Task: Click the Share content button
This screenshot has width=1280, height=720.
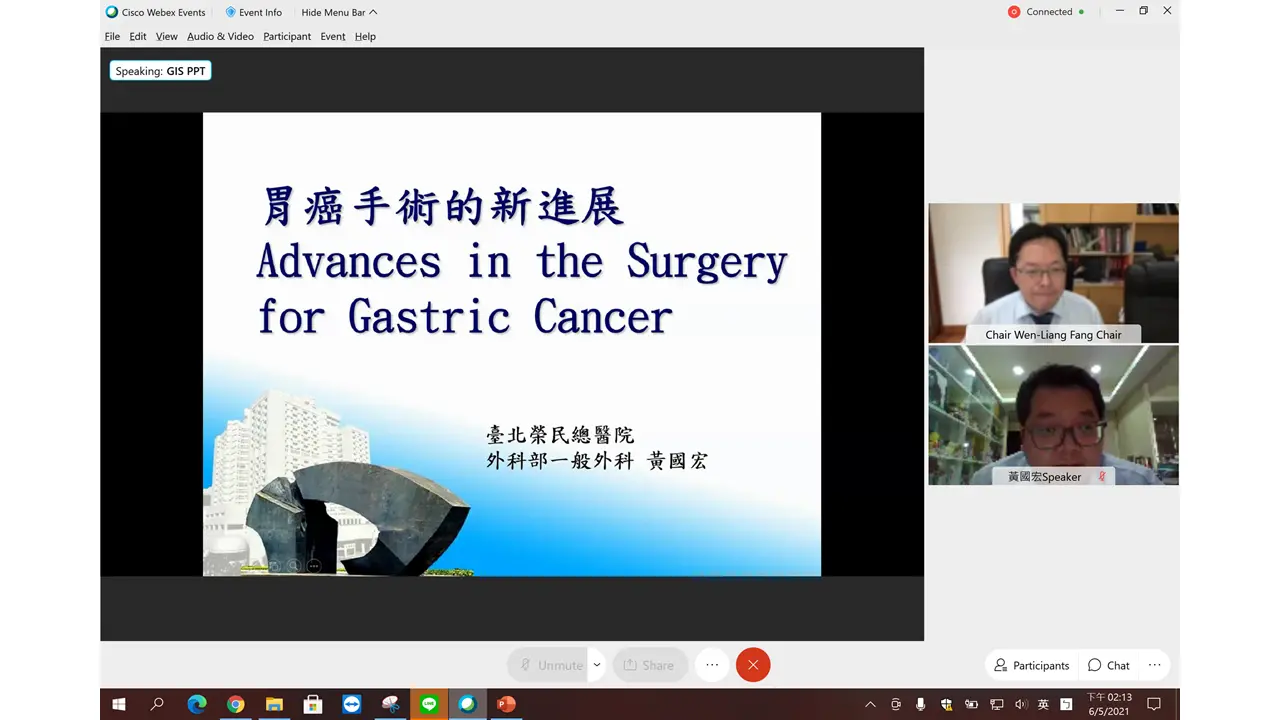Action: pyautogui.click(x=648, y=665)
